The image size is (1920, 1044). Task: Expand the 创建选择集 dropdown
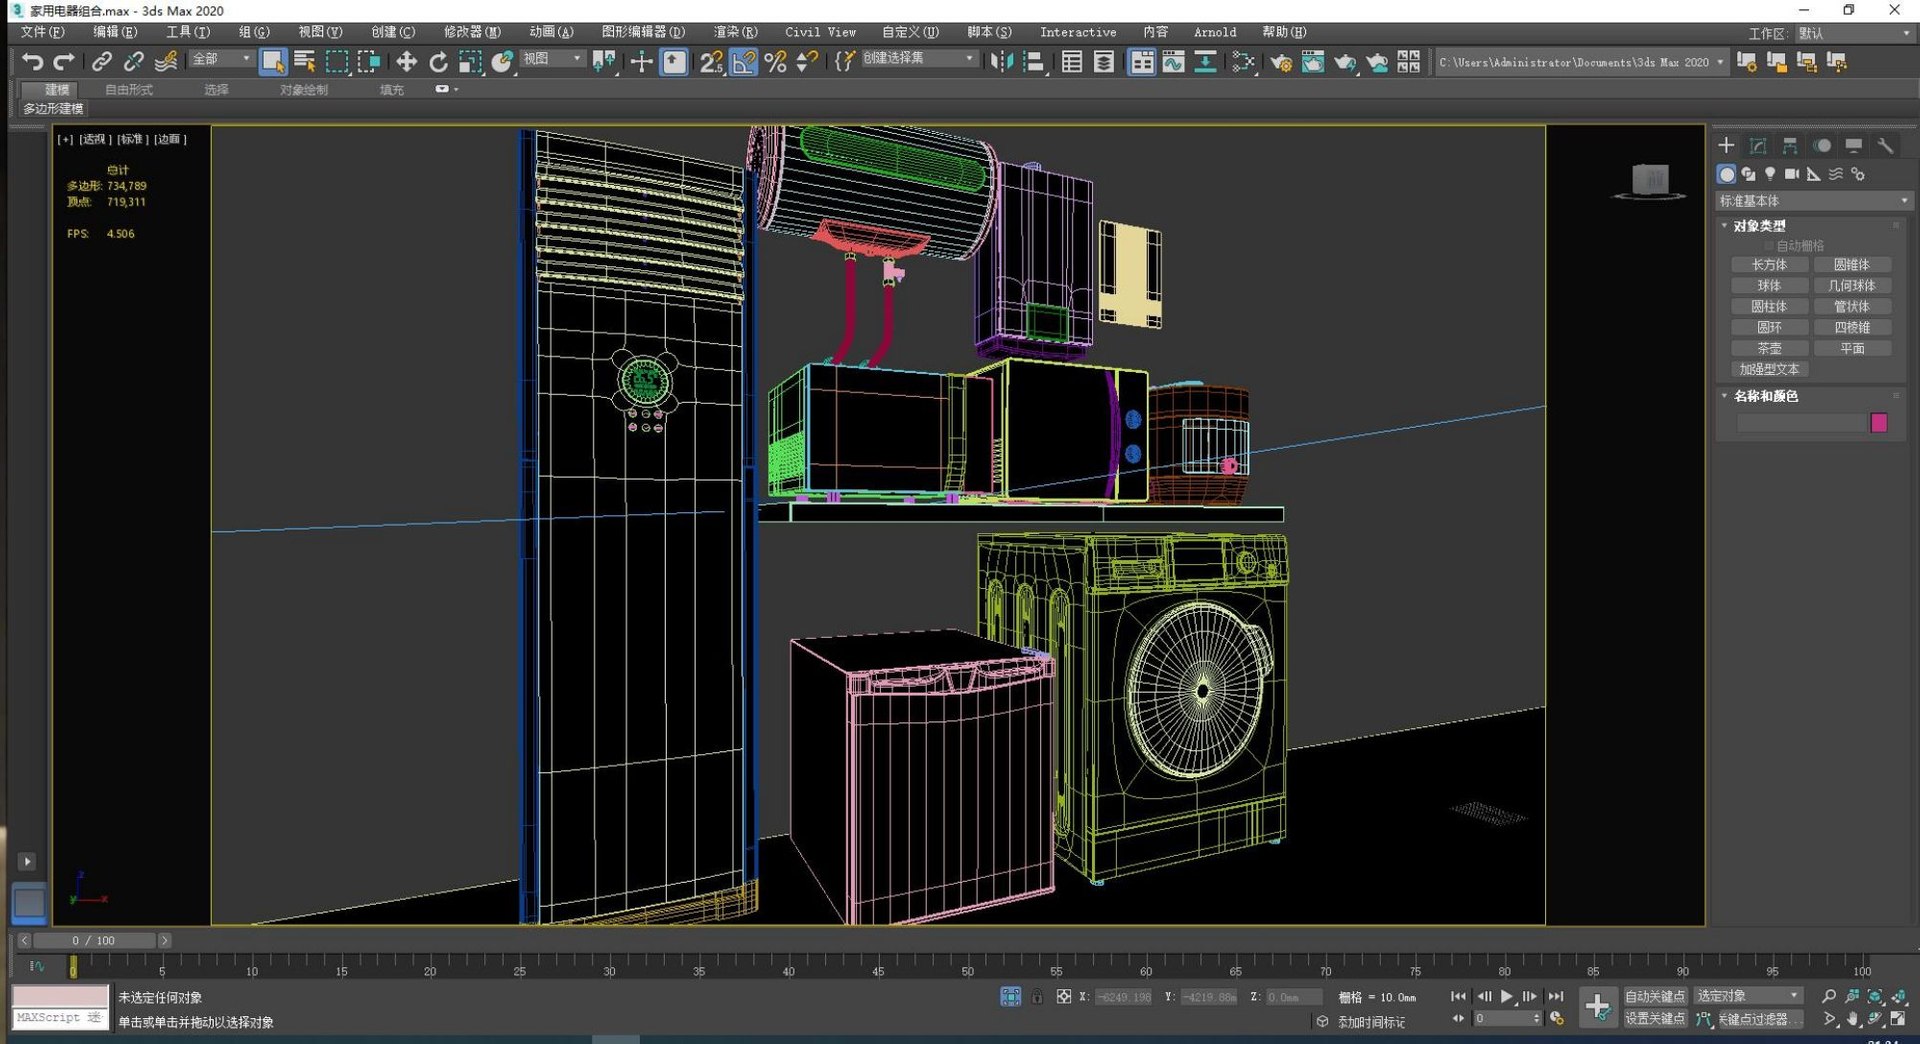pos(918,59)
